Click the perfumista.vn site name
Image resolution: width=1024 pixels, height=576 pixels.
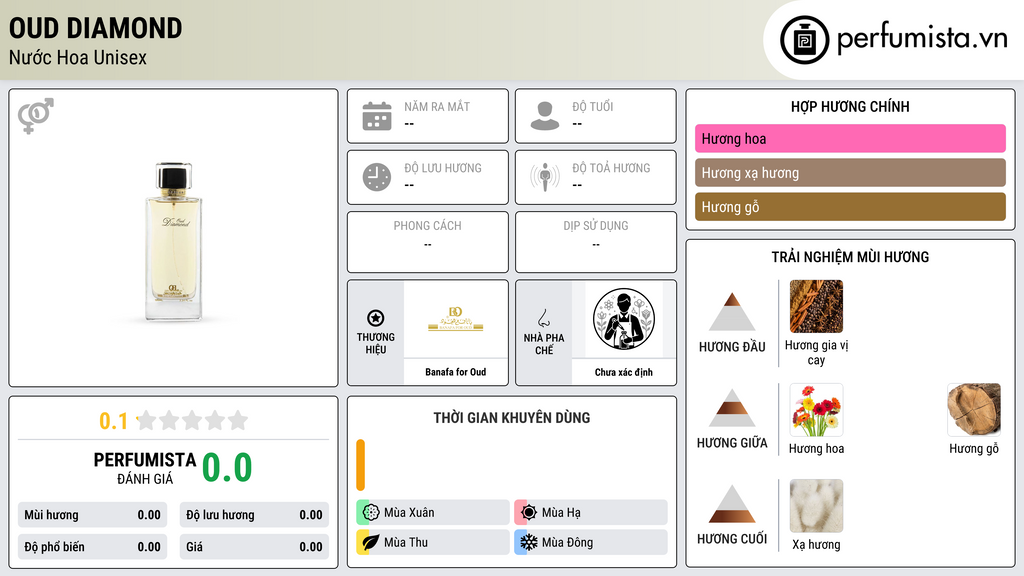(922, 39)
